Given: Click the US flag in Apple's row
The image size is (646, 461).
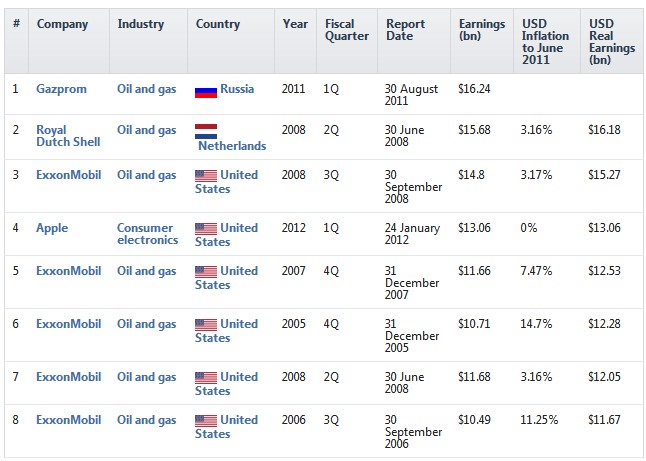Looking at the screenshot, I should (205, 229).
